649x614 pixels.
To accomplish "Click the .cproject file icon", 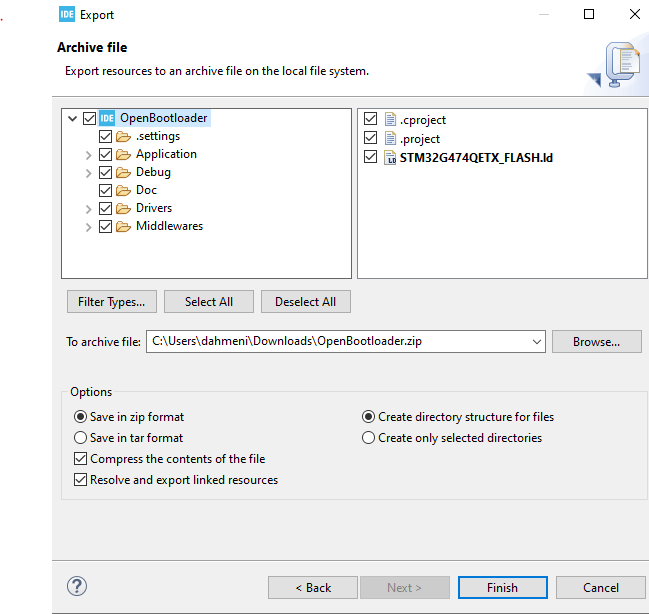I will tap(390, 119).
